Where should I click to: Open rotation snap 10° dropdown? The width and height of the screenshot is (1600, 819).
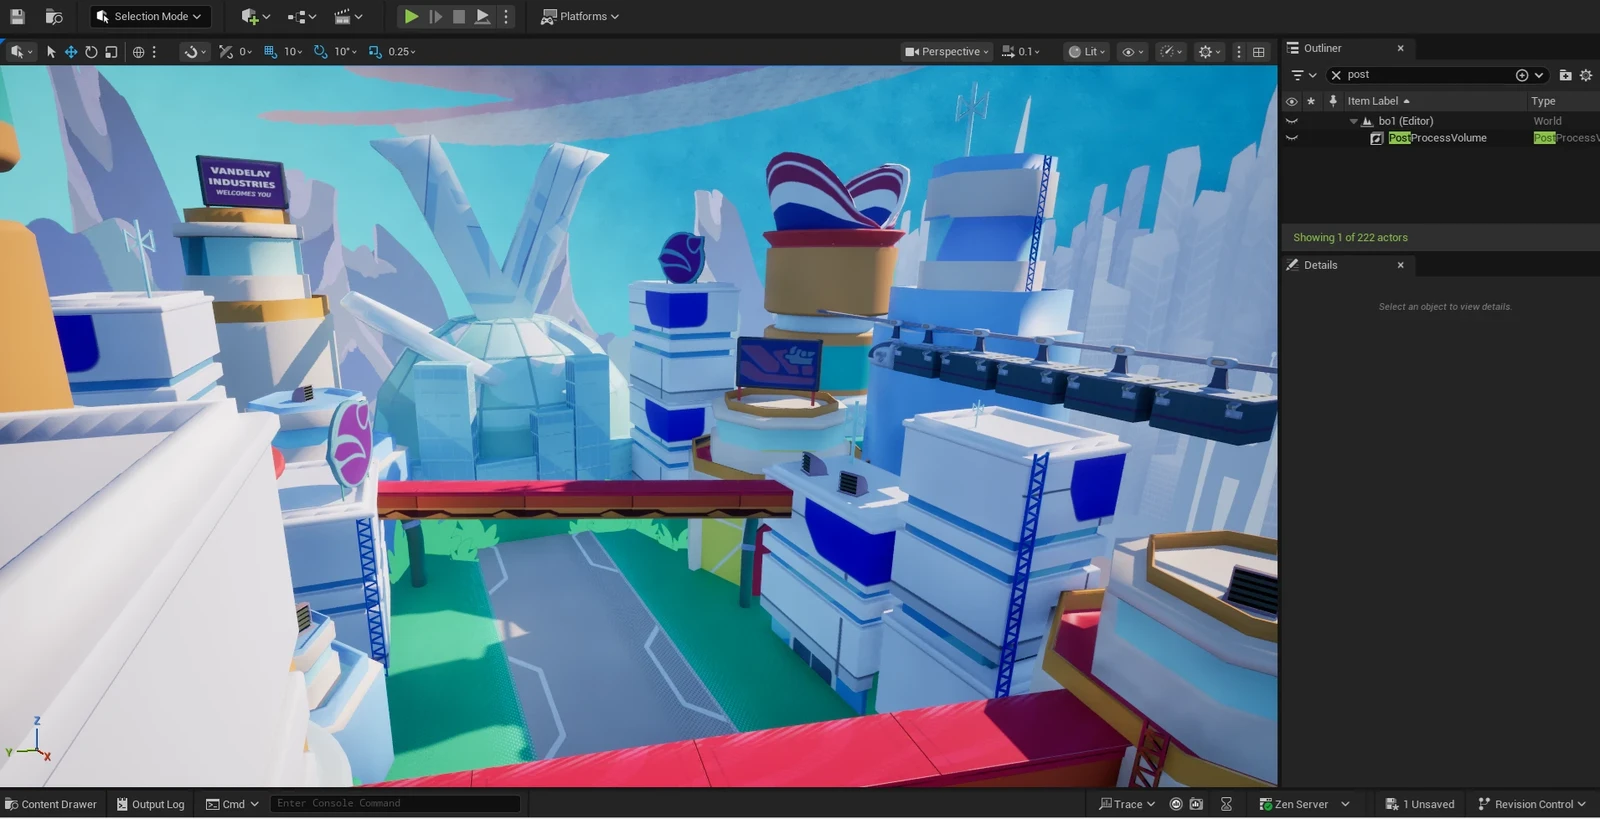(x=345, y=51)
